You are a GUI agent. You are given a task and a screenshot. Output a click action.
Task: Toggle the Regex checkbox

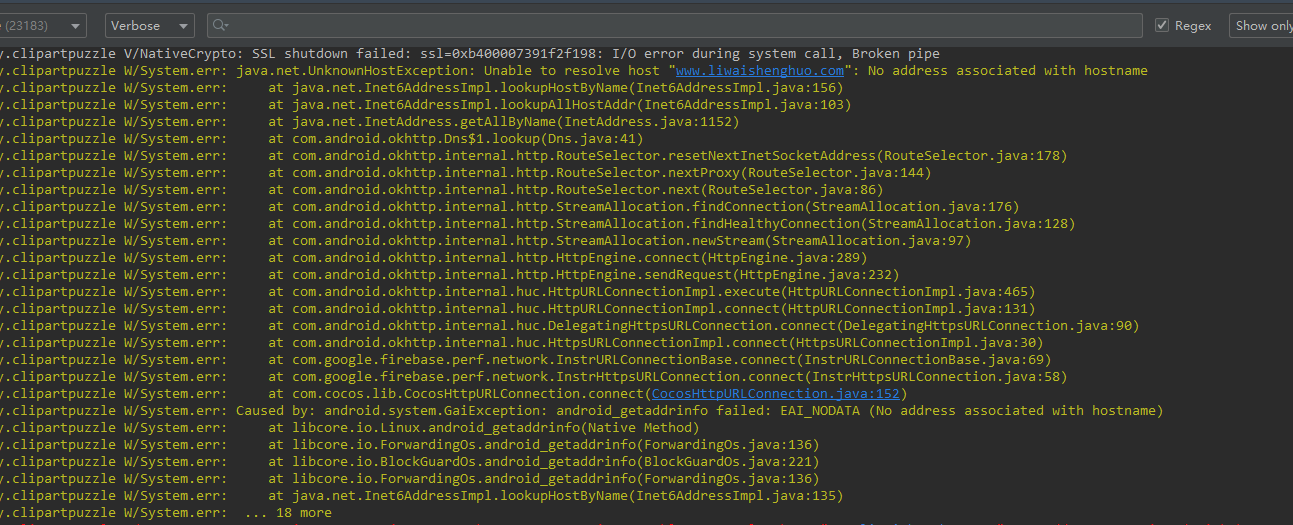(1162, 26)
